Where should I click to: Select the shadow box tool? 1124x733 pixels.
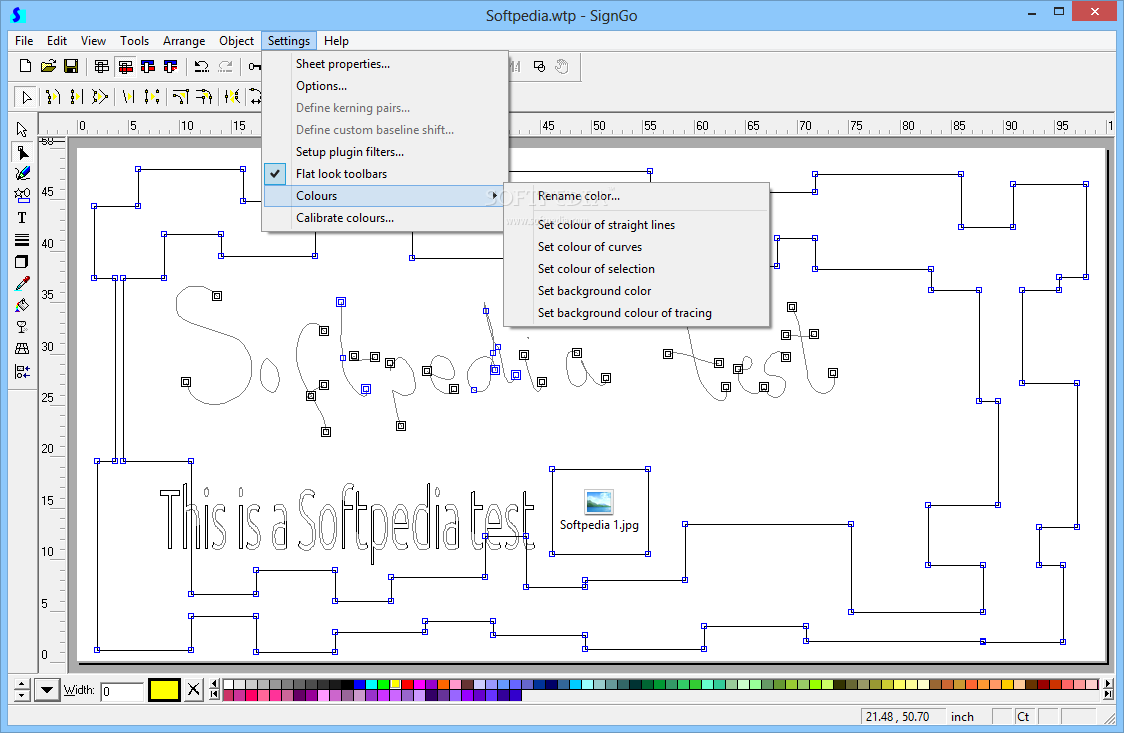(22, 262)
